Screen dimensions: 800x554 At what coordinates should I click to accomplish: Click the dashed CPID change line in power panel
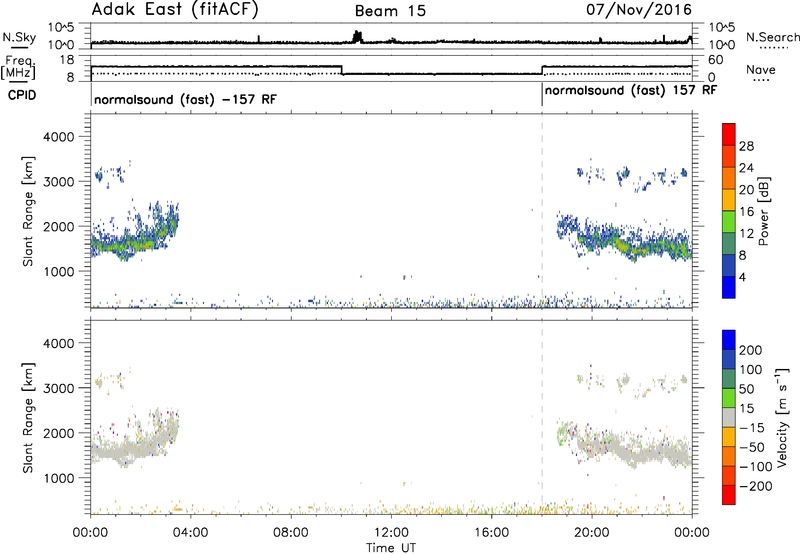tap(542, 211)
